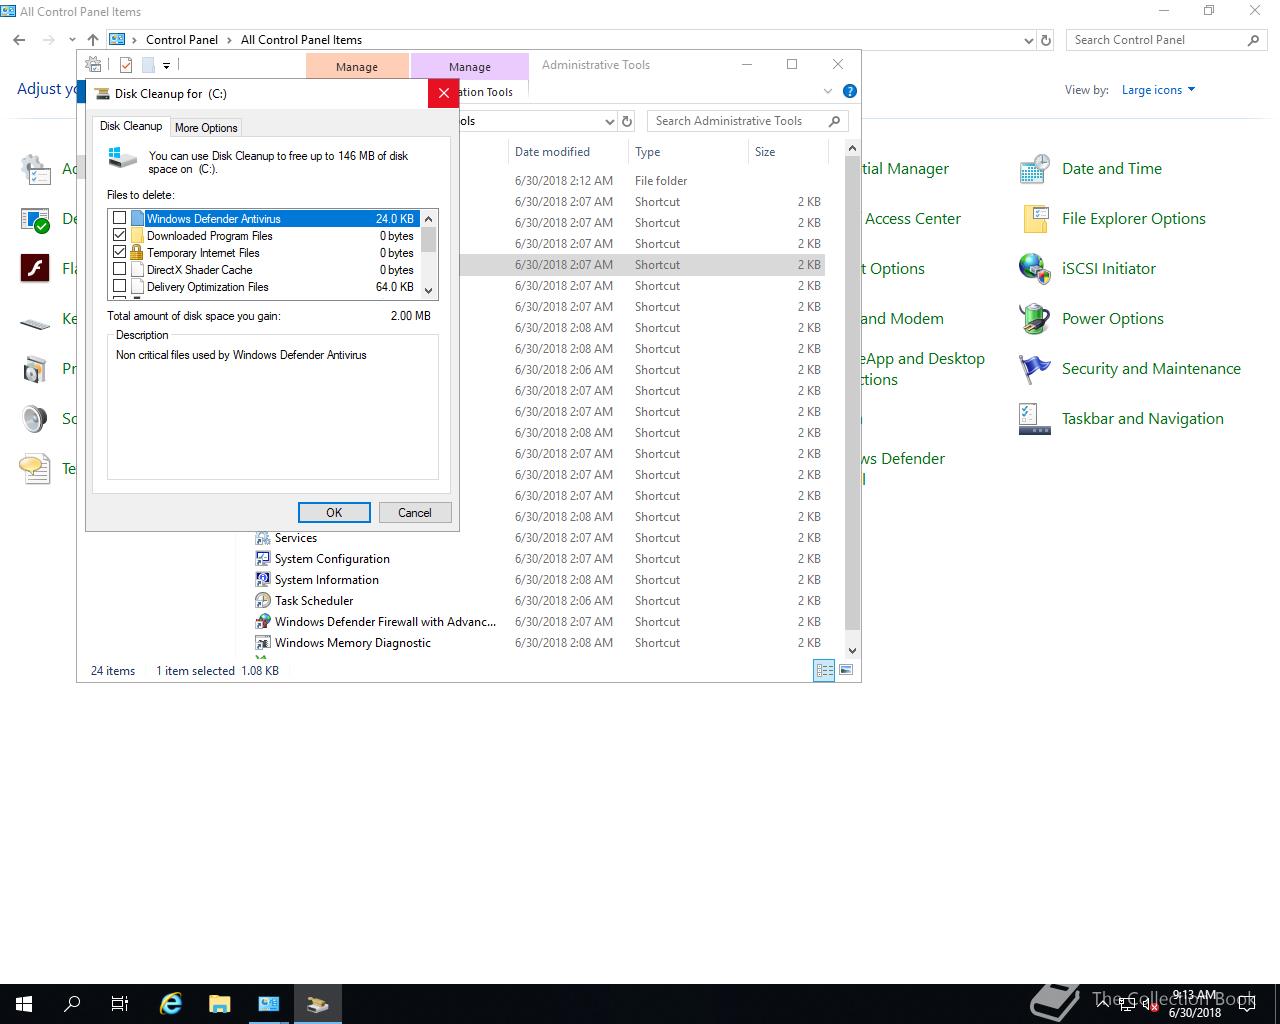Click New folder icon in quick access toolbar

point(148,65)
